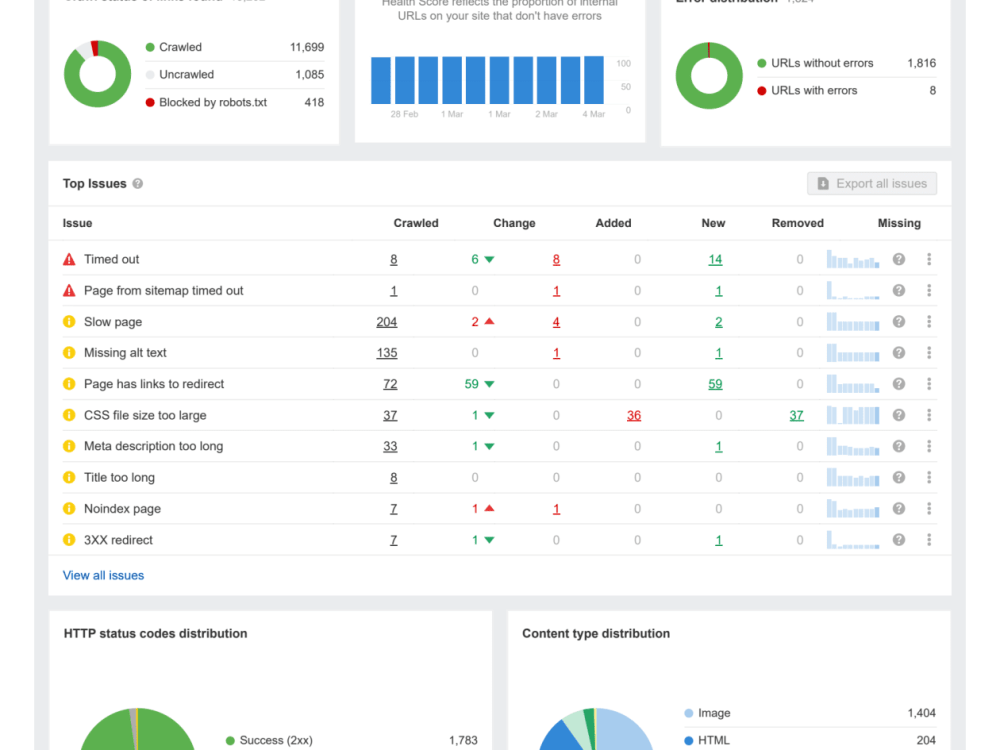Click missing count 37 in CSS file size row
The height and width of the screenshot is (750, 1000).
point(797,415)
